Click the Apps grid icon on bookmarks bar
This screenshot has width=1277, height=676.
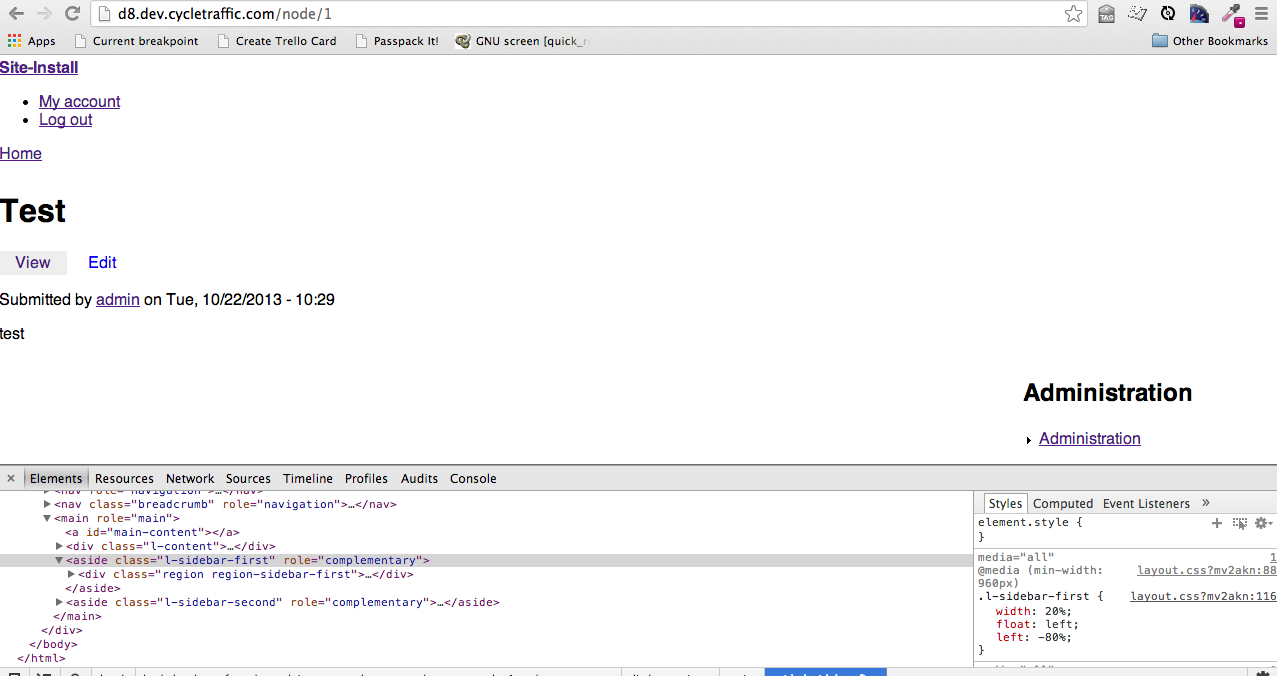14,41
